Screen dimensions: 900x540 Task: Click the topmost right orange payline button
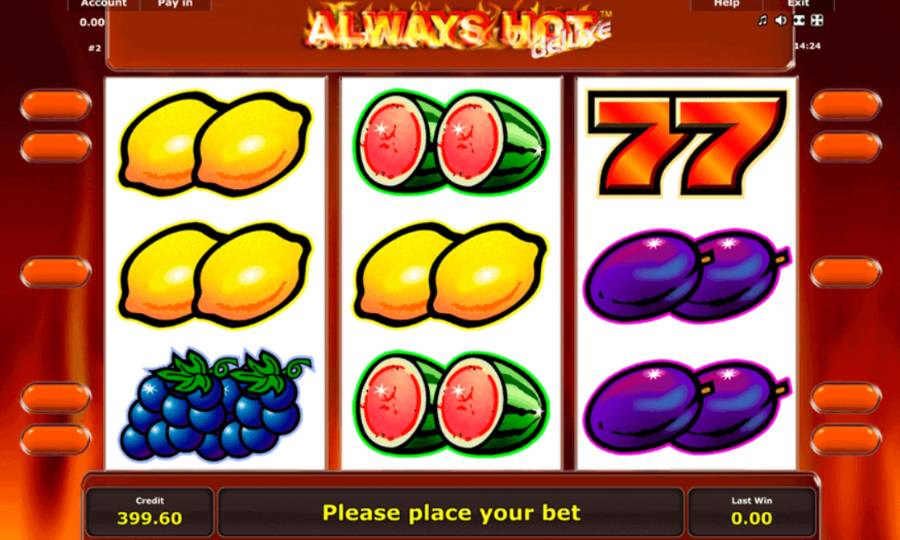pos(845,105)
